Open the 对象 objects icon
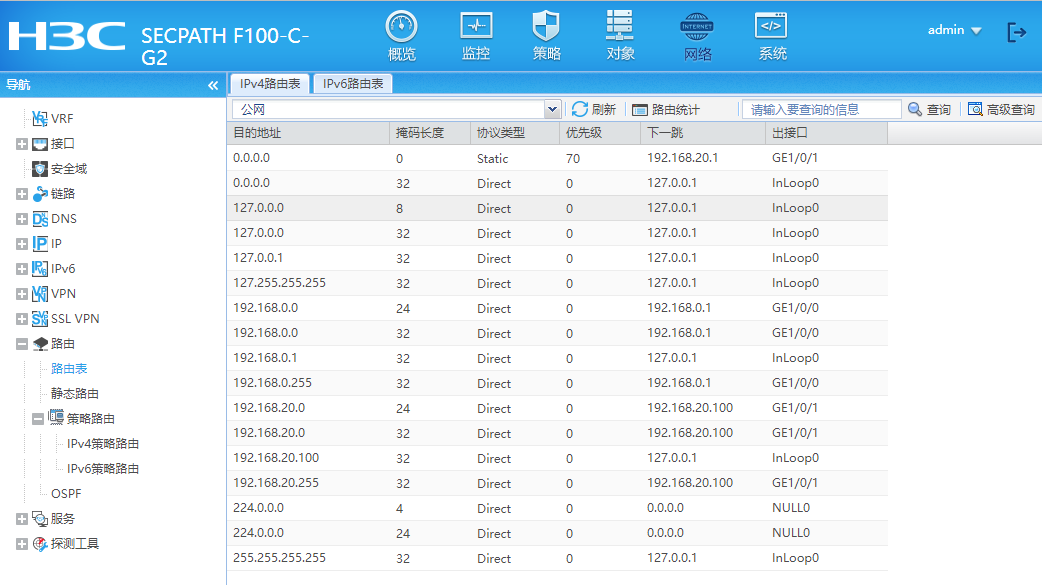The height and width of the screenshot is (585, 1042). point(619,26)
